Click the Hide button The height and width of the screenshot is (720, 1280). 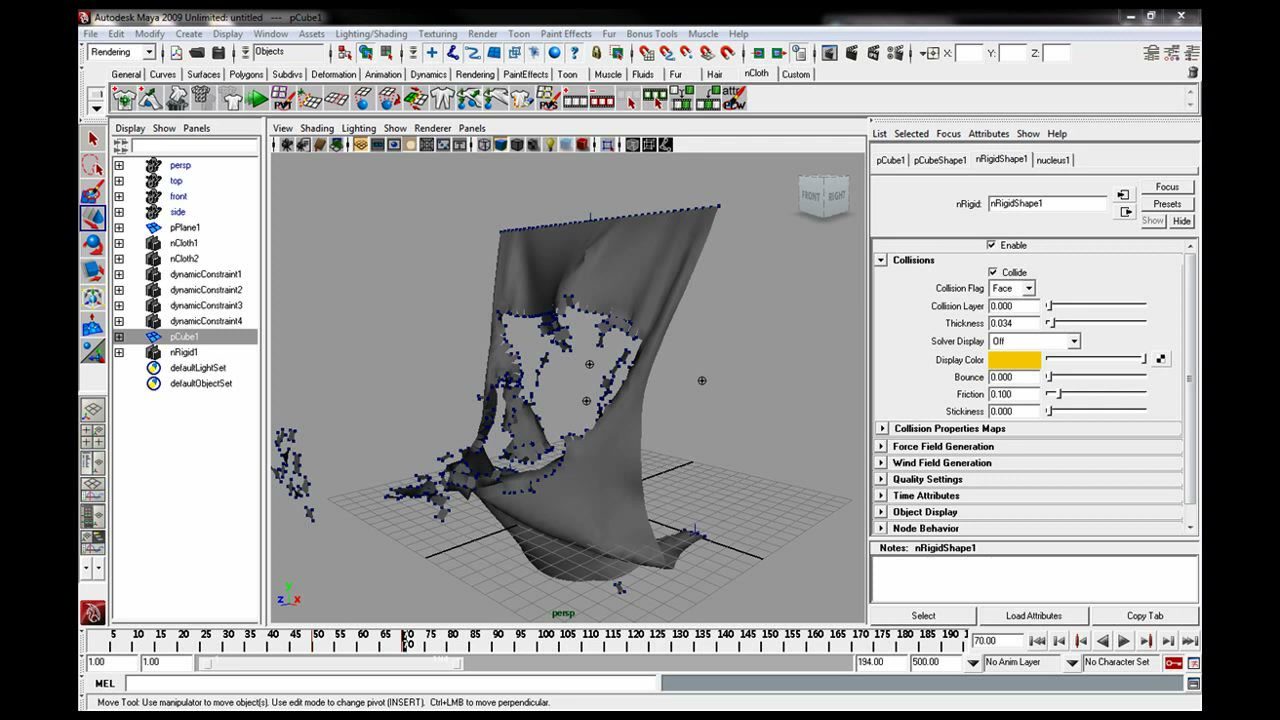click(1182, 221)
